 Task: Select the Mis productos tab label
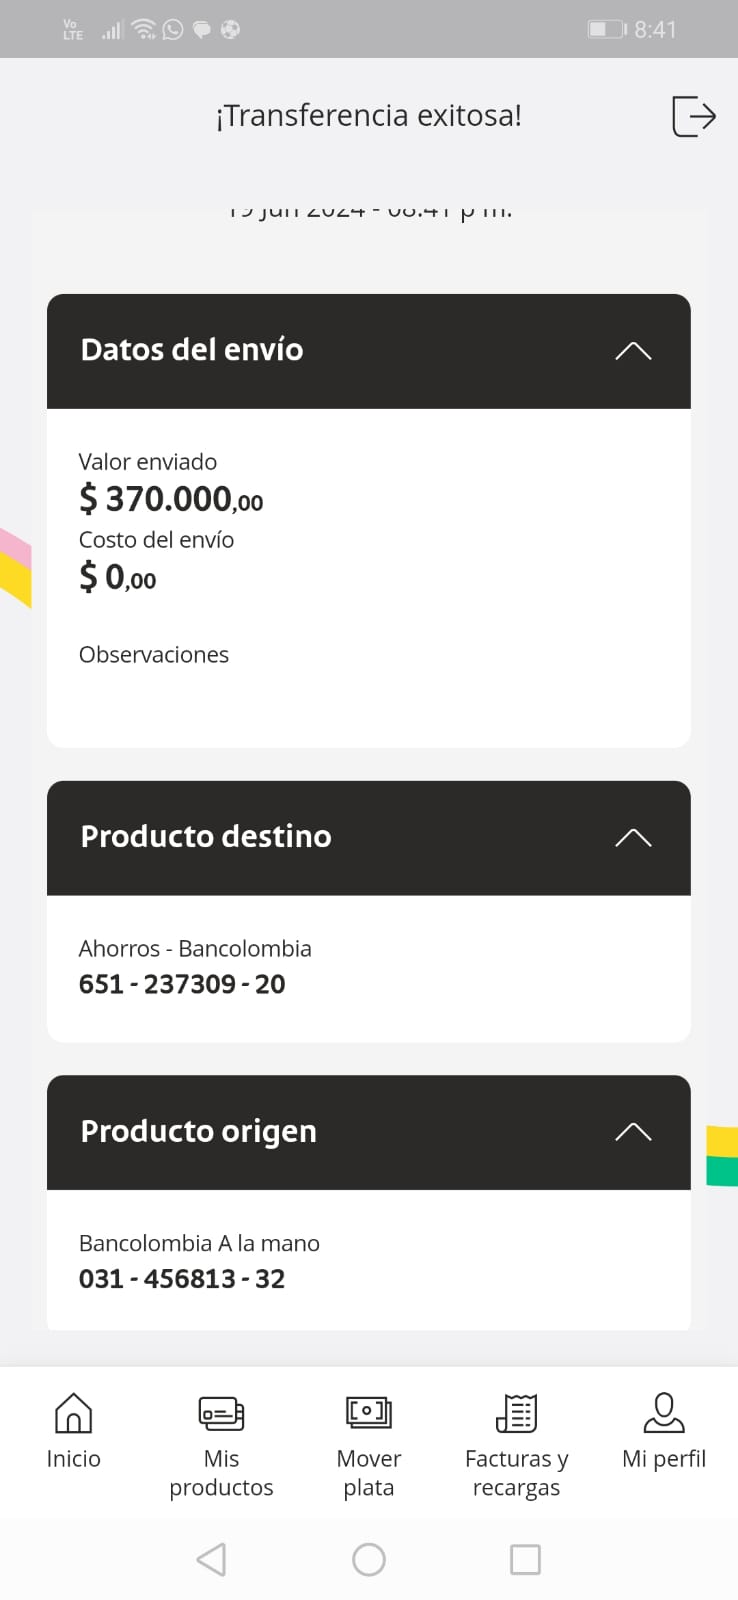221,1473
